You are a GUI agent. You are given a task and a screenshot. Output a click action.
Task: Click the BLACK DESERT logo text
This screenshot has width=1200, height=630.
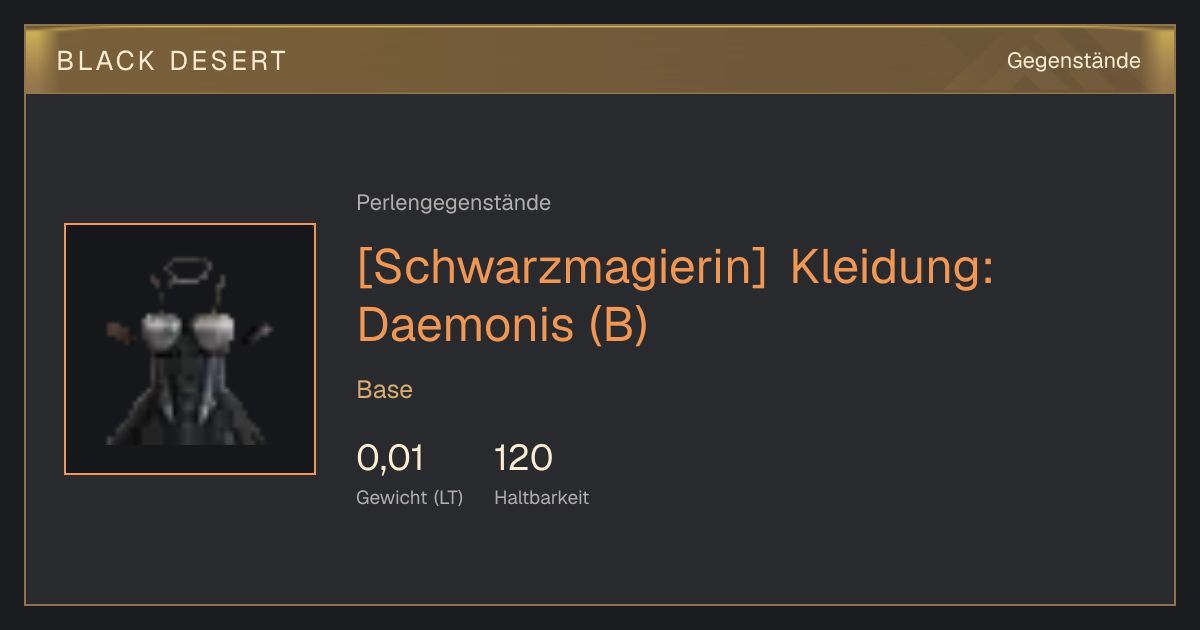click(x=172, y=61)
